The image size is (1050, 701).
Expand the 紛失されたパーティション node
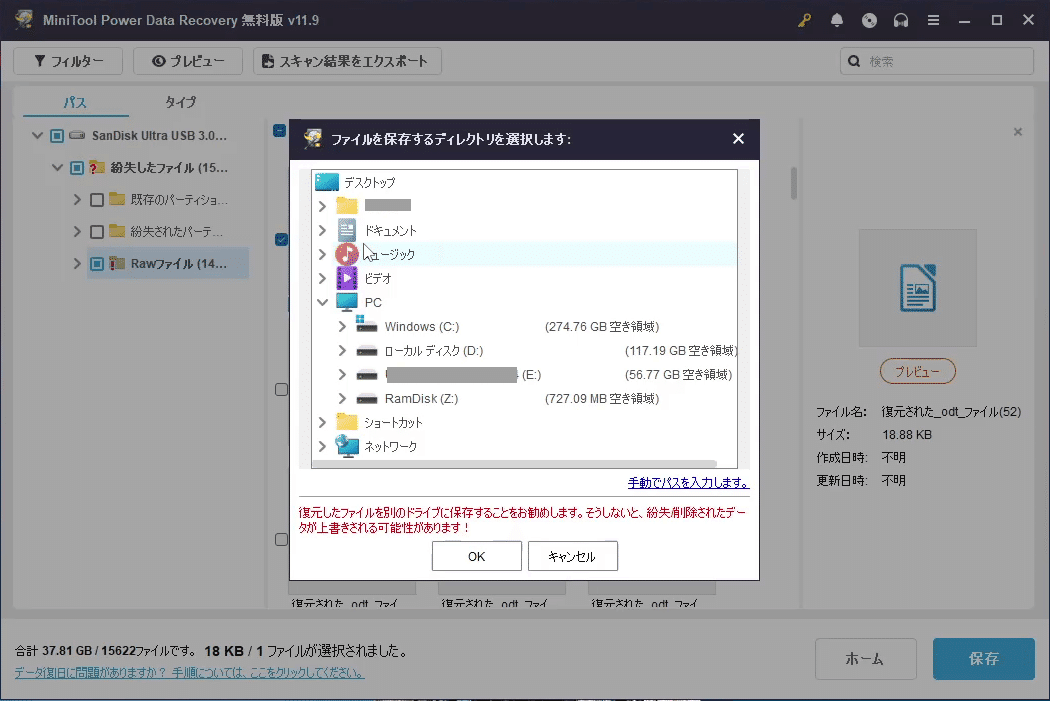click(x=77, y=232)
